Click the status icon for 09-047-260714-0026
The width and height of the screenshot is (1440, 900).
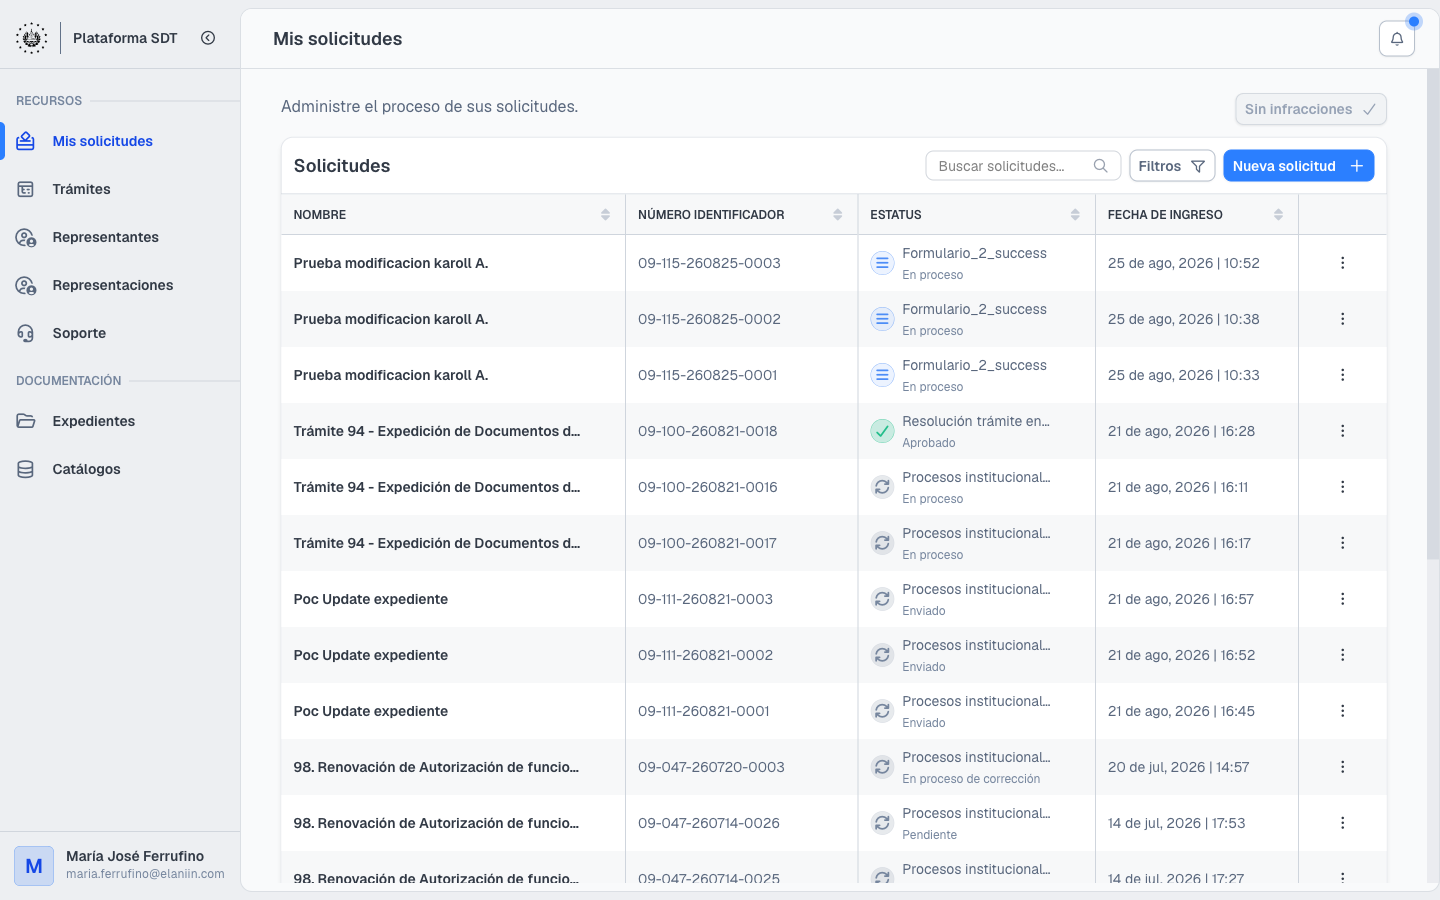coord(882,823)
